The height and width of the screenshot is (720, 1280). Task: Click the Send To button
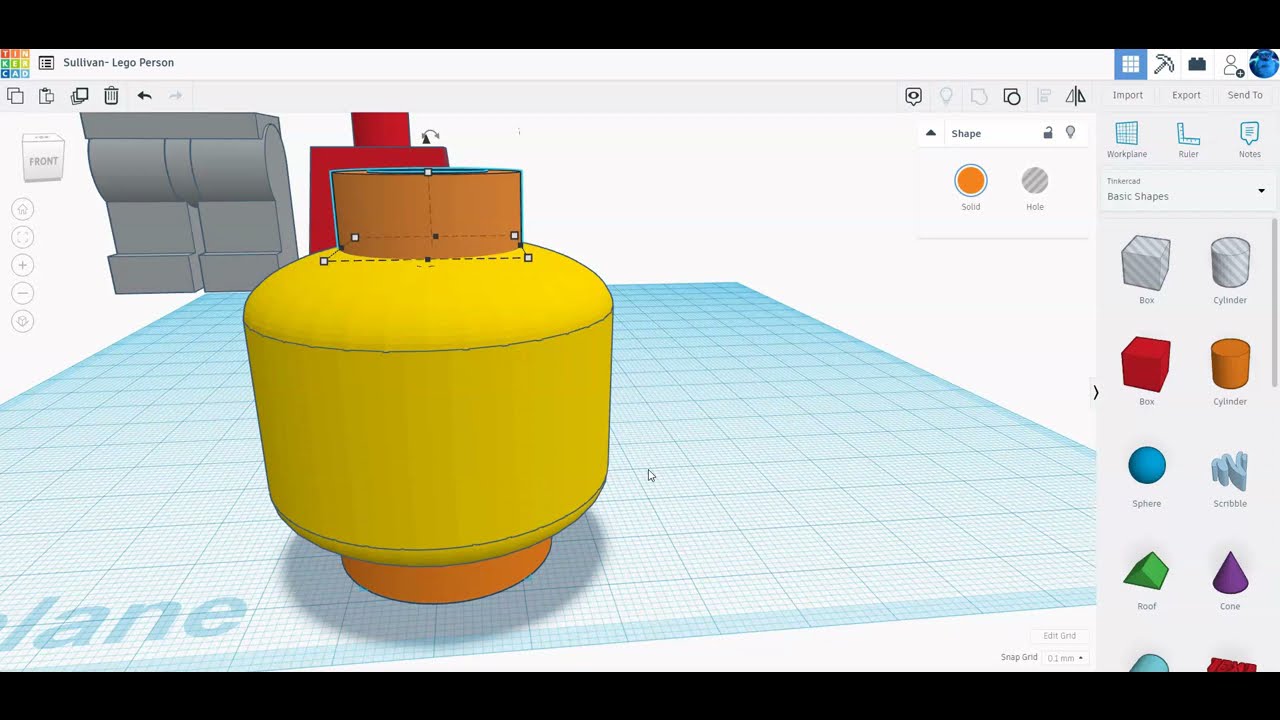[1245, 95]
